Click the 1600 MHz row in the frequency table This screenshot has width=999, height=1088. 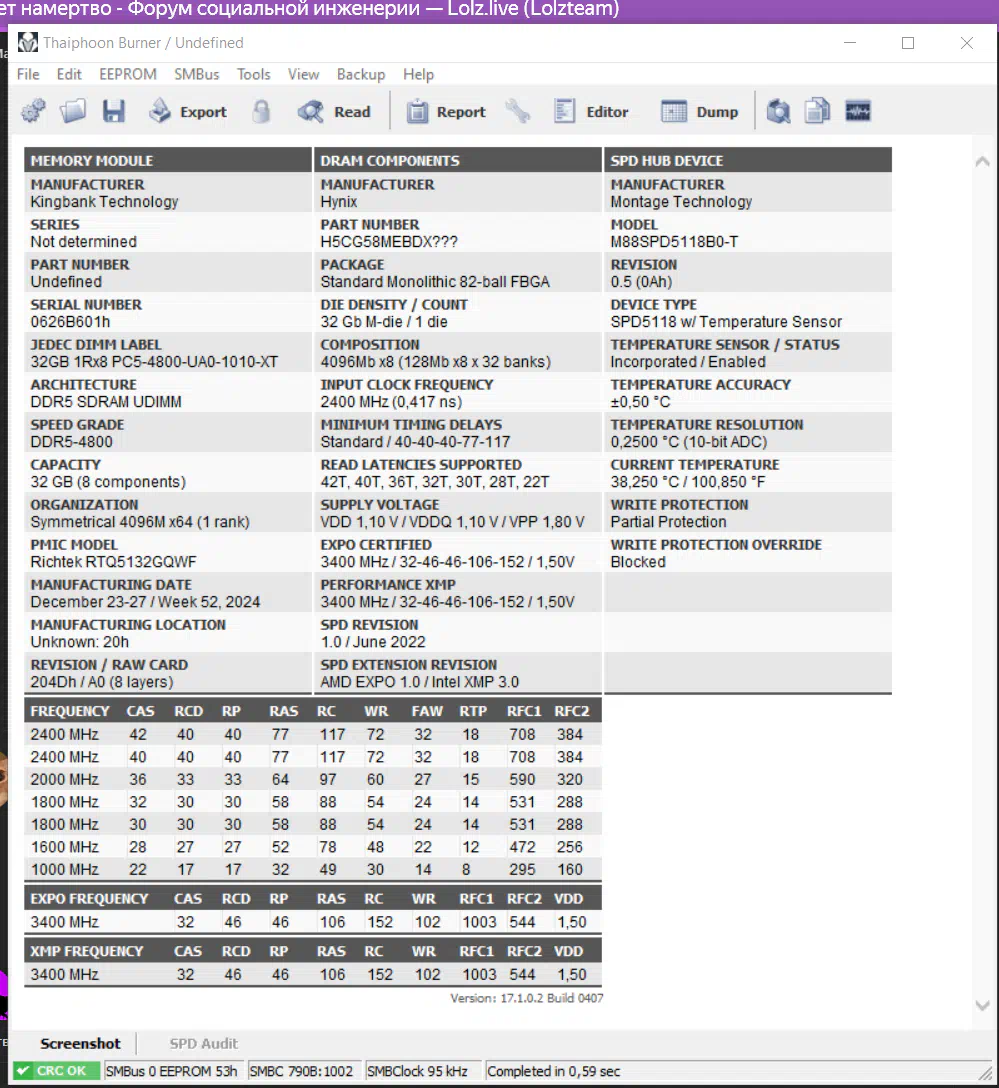[x=313, y=847]
